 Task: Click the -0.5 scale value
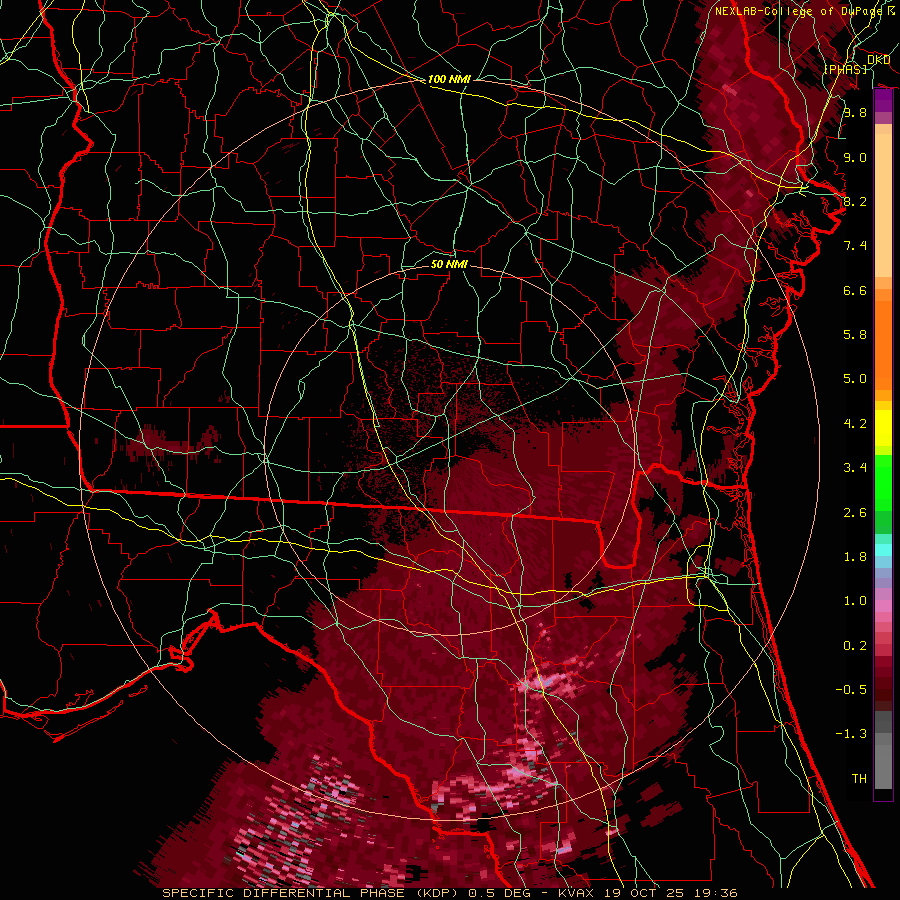click(851, 690)
